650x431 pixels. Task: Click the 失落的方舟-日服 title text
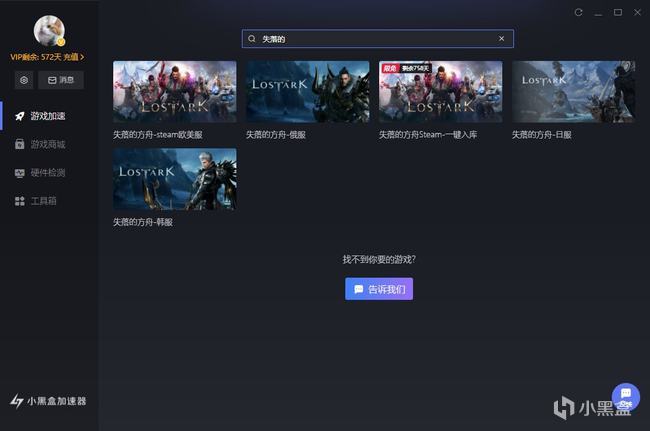tap(541, 135)
